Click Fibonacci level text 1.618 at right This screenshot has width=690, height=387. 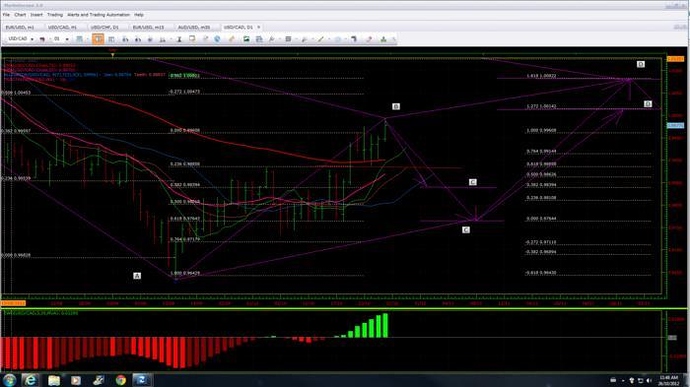[x=541, y=76]
